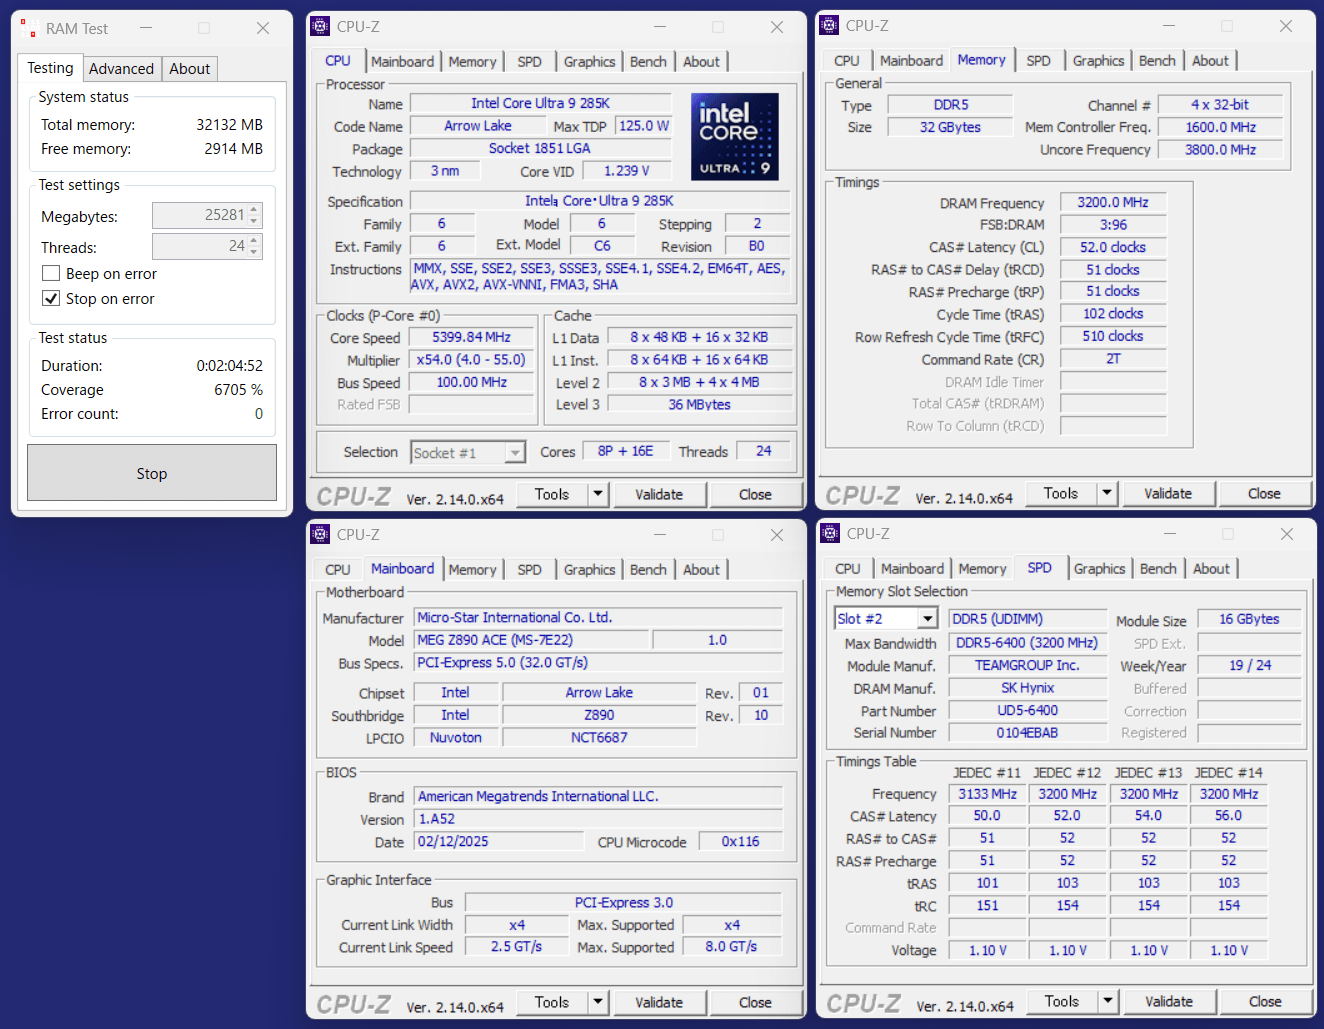Click the BIOS version 1.A52 field
This screenshot has height=1029, width=1324.
tap(598, 819)
